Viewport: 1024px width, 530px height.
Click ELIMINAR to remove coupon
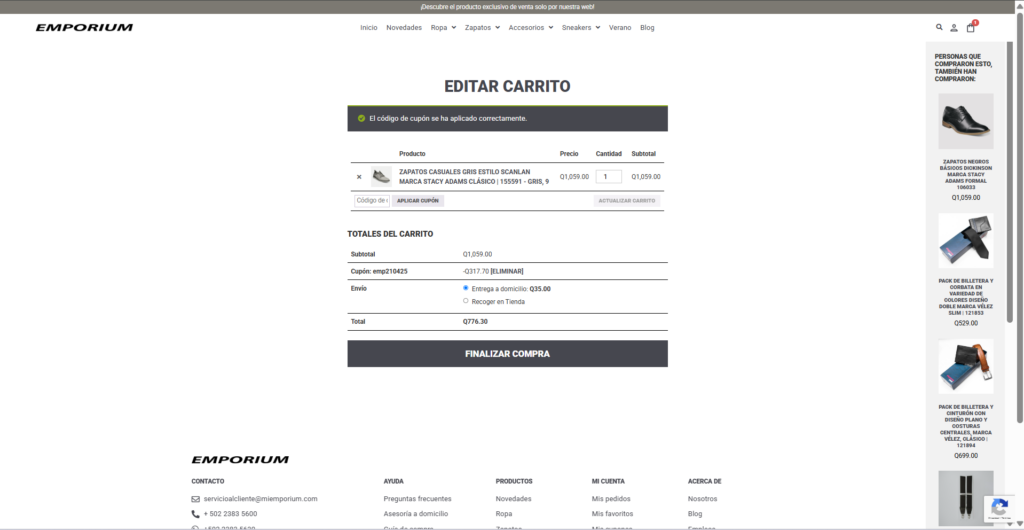tap(507, 271)
